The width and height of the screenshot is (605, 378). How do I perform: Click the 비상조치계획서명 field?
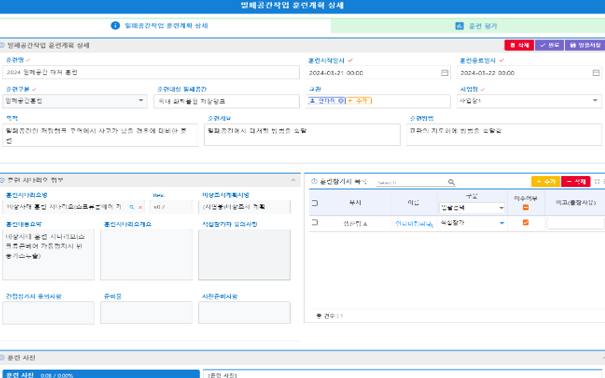244,207
